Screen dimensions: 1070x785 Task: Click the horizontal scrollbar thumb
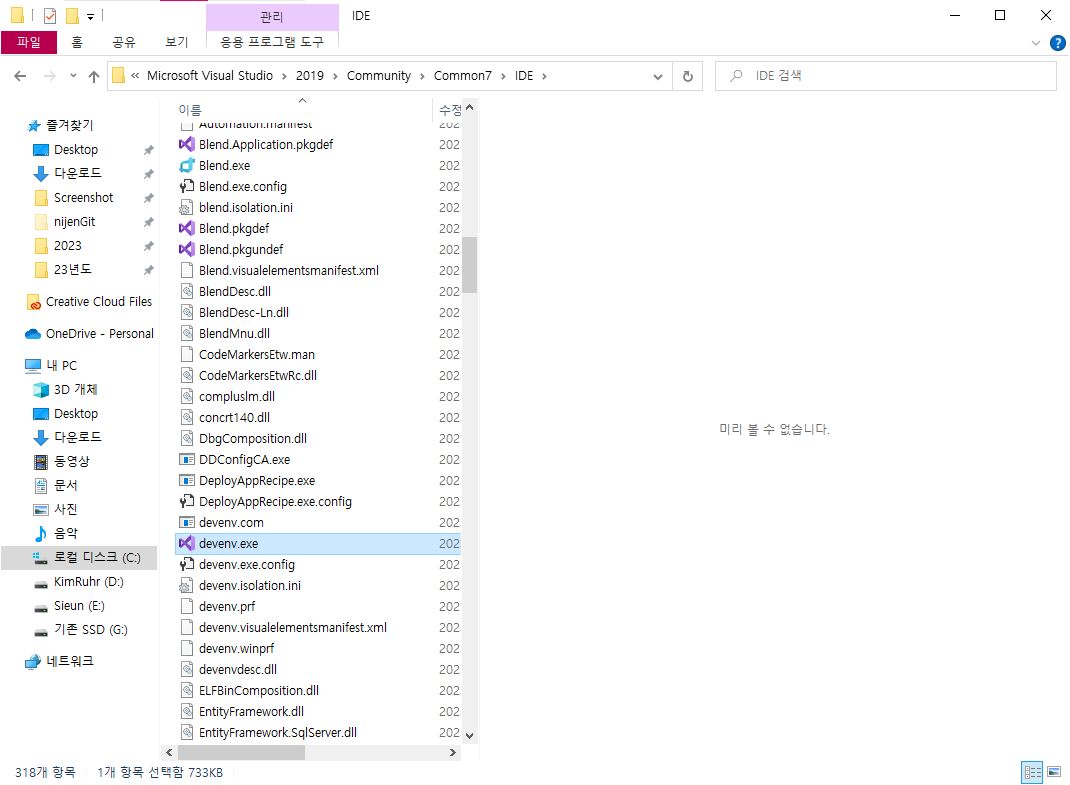pyautogui.click(x=241, y=752)
